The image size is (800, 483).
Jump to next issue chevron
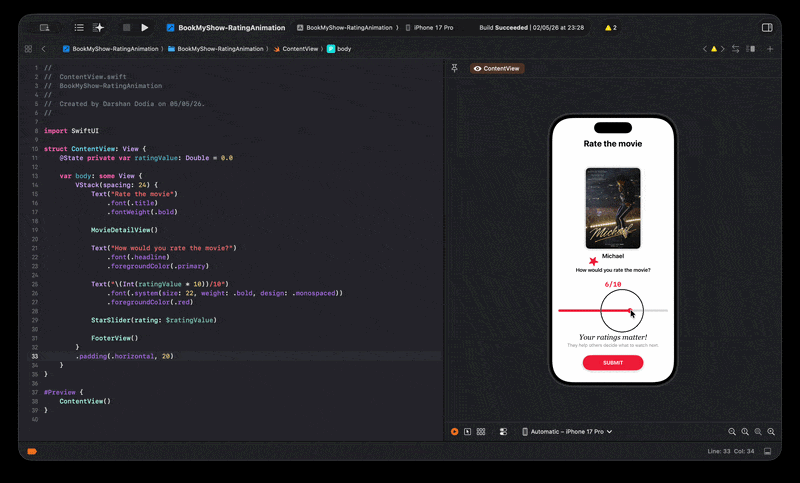(x=722, y=49)
